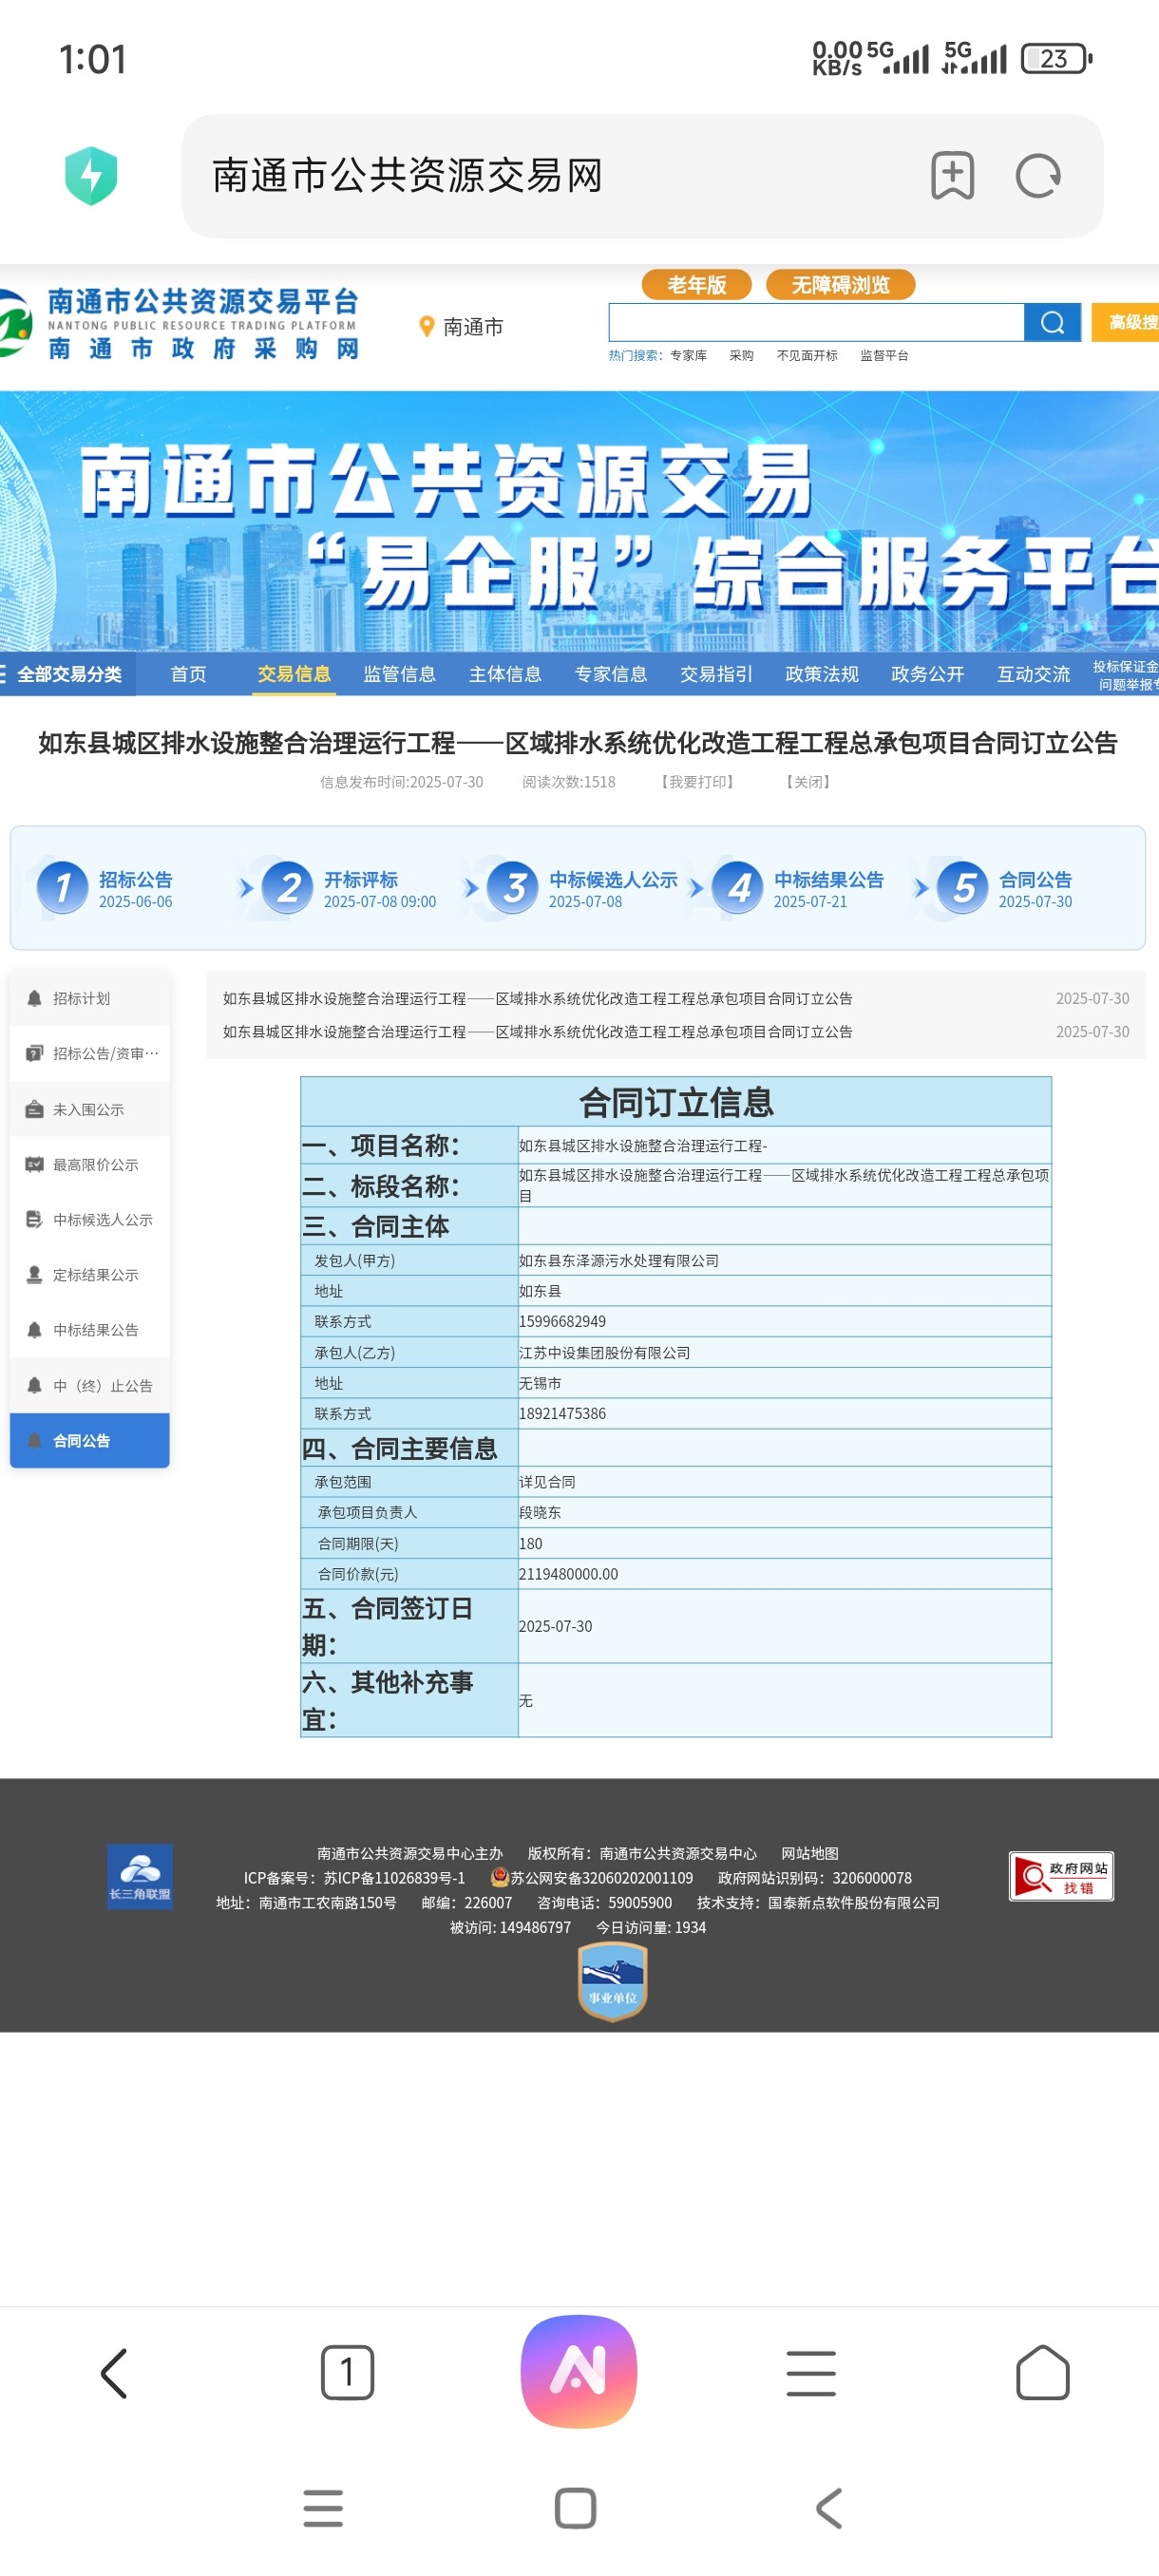The width and height of the screenshot is (1159, 2576).
Task: Open the 互动交流 nav tab
Action: [x=1033, y=674]
